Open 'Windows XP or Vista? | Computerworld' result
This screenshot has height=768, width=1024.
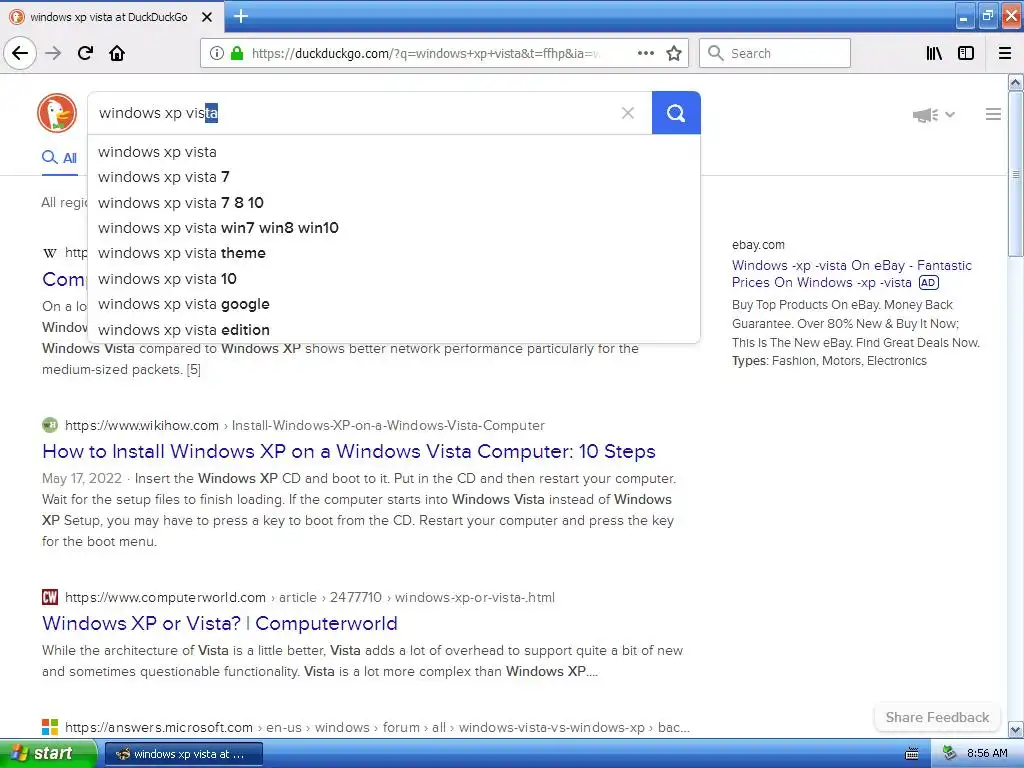coord(219,623)
